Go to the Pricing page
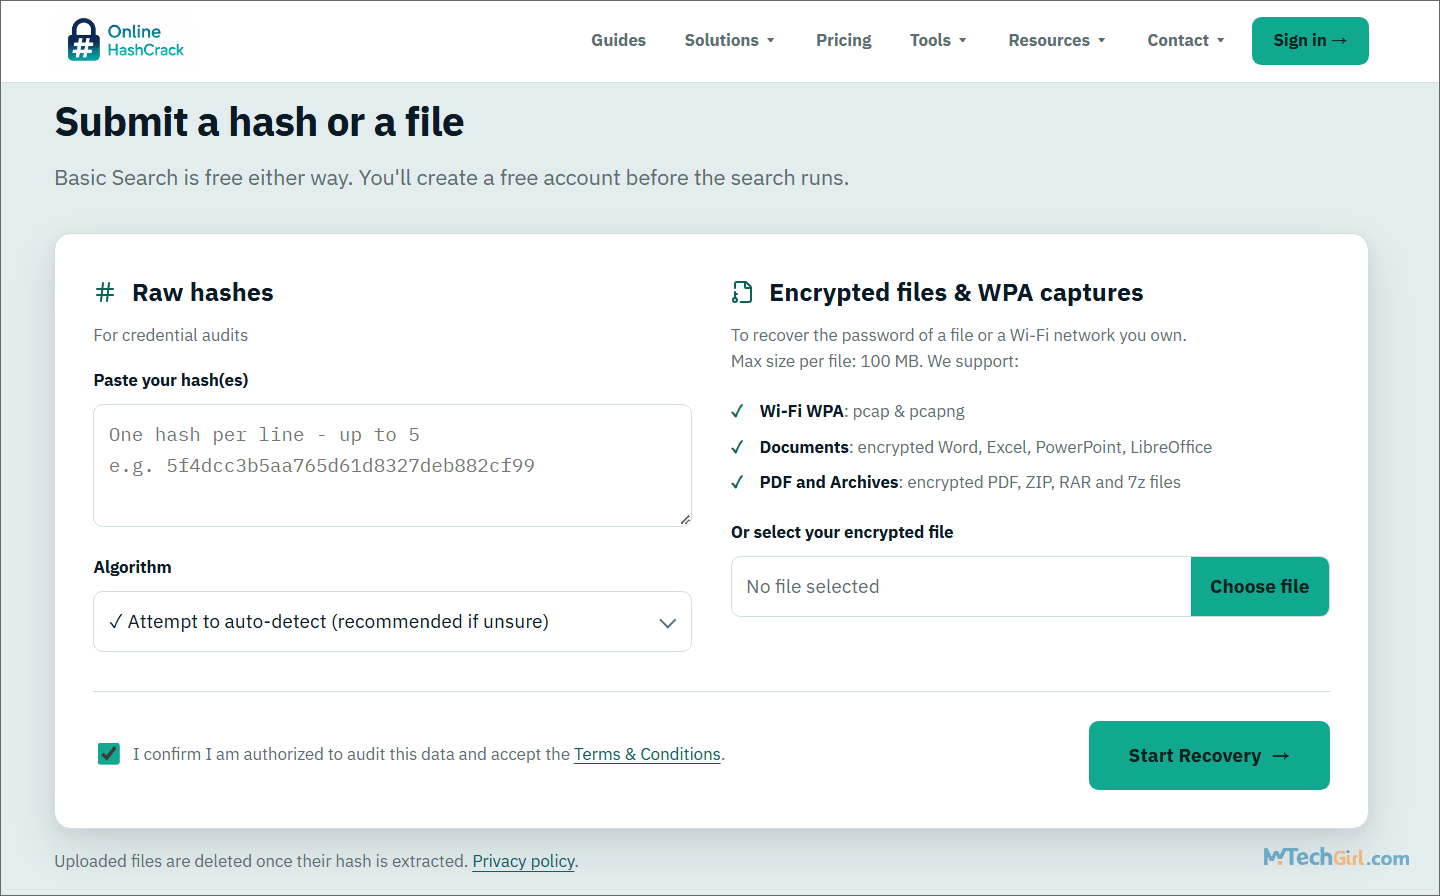This screenshot has height=896, width=1440. [843, 40]
